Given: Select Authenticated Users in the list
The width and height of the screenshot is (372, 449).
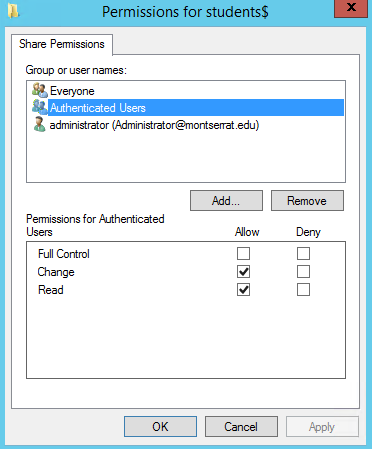Looking at the screenshot, I should coord(196,107).
